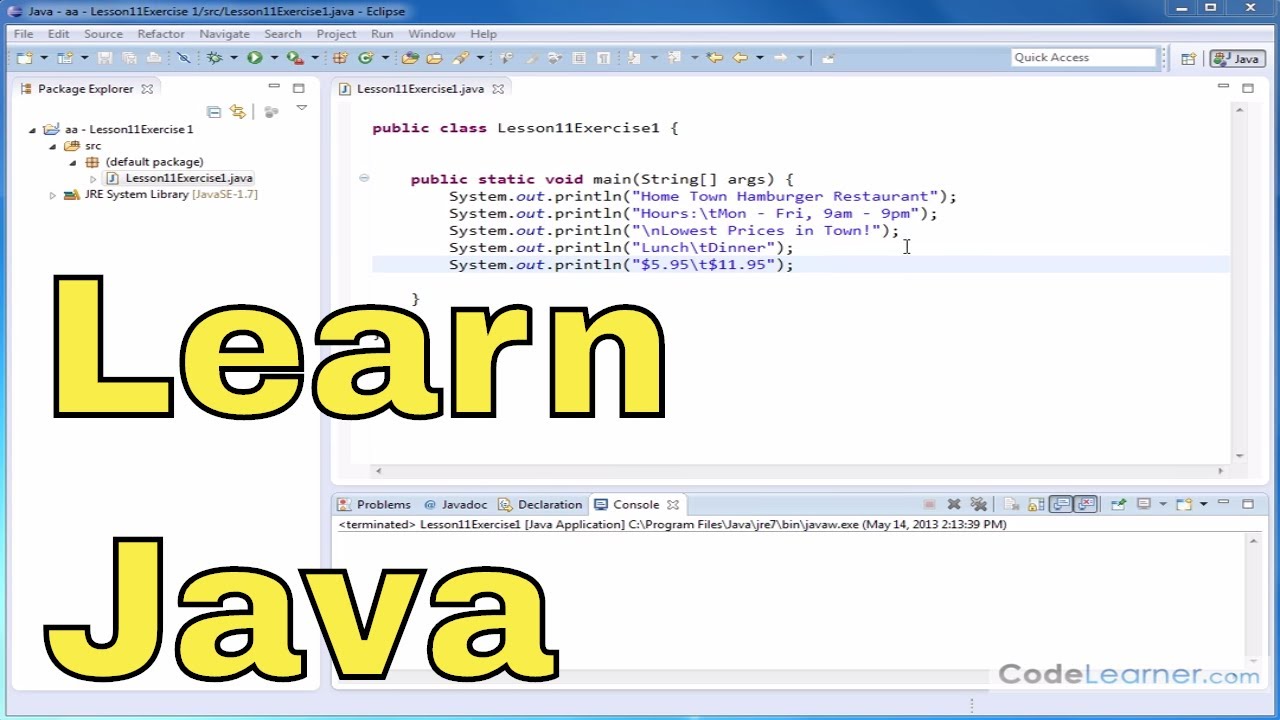Open Package Explorer view menu triangle
Screen dimensions: 1280x720
tap(301, 108)
